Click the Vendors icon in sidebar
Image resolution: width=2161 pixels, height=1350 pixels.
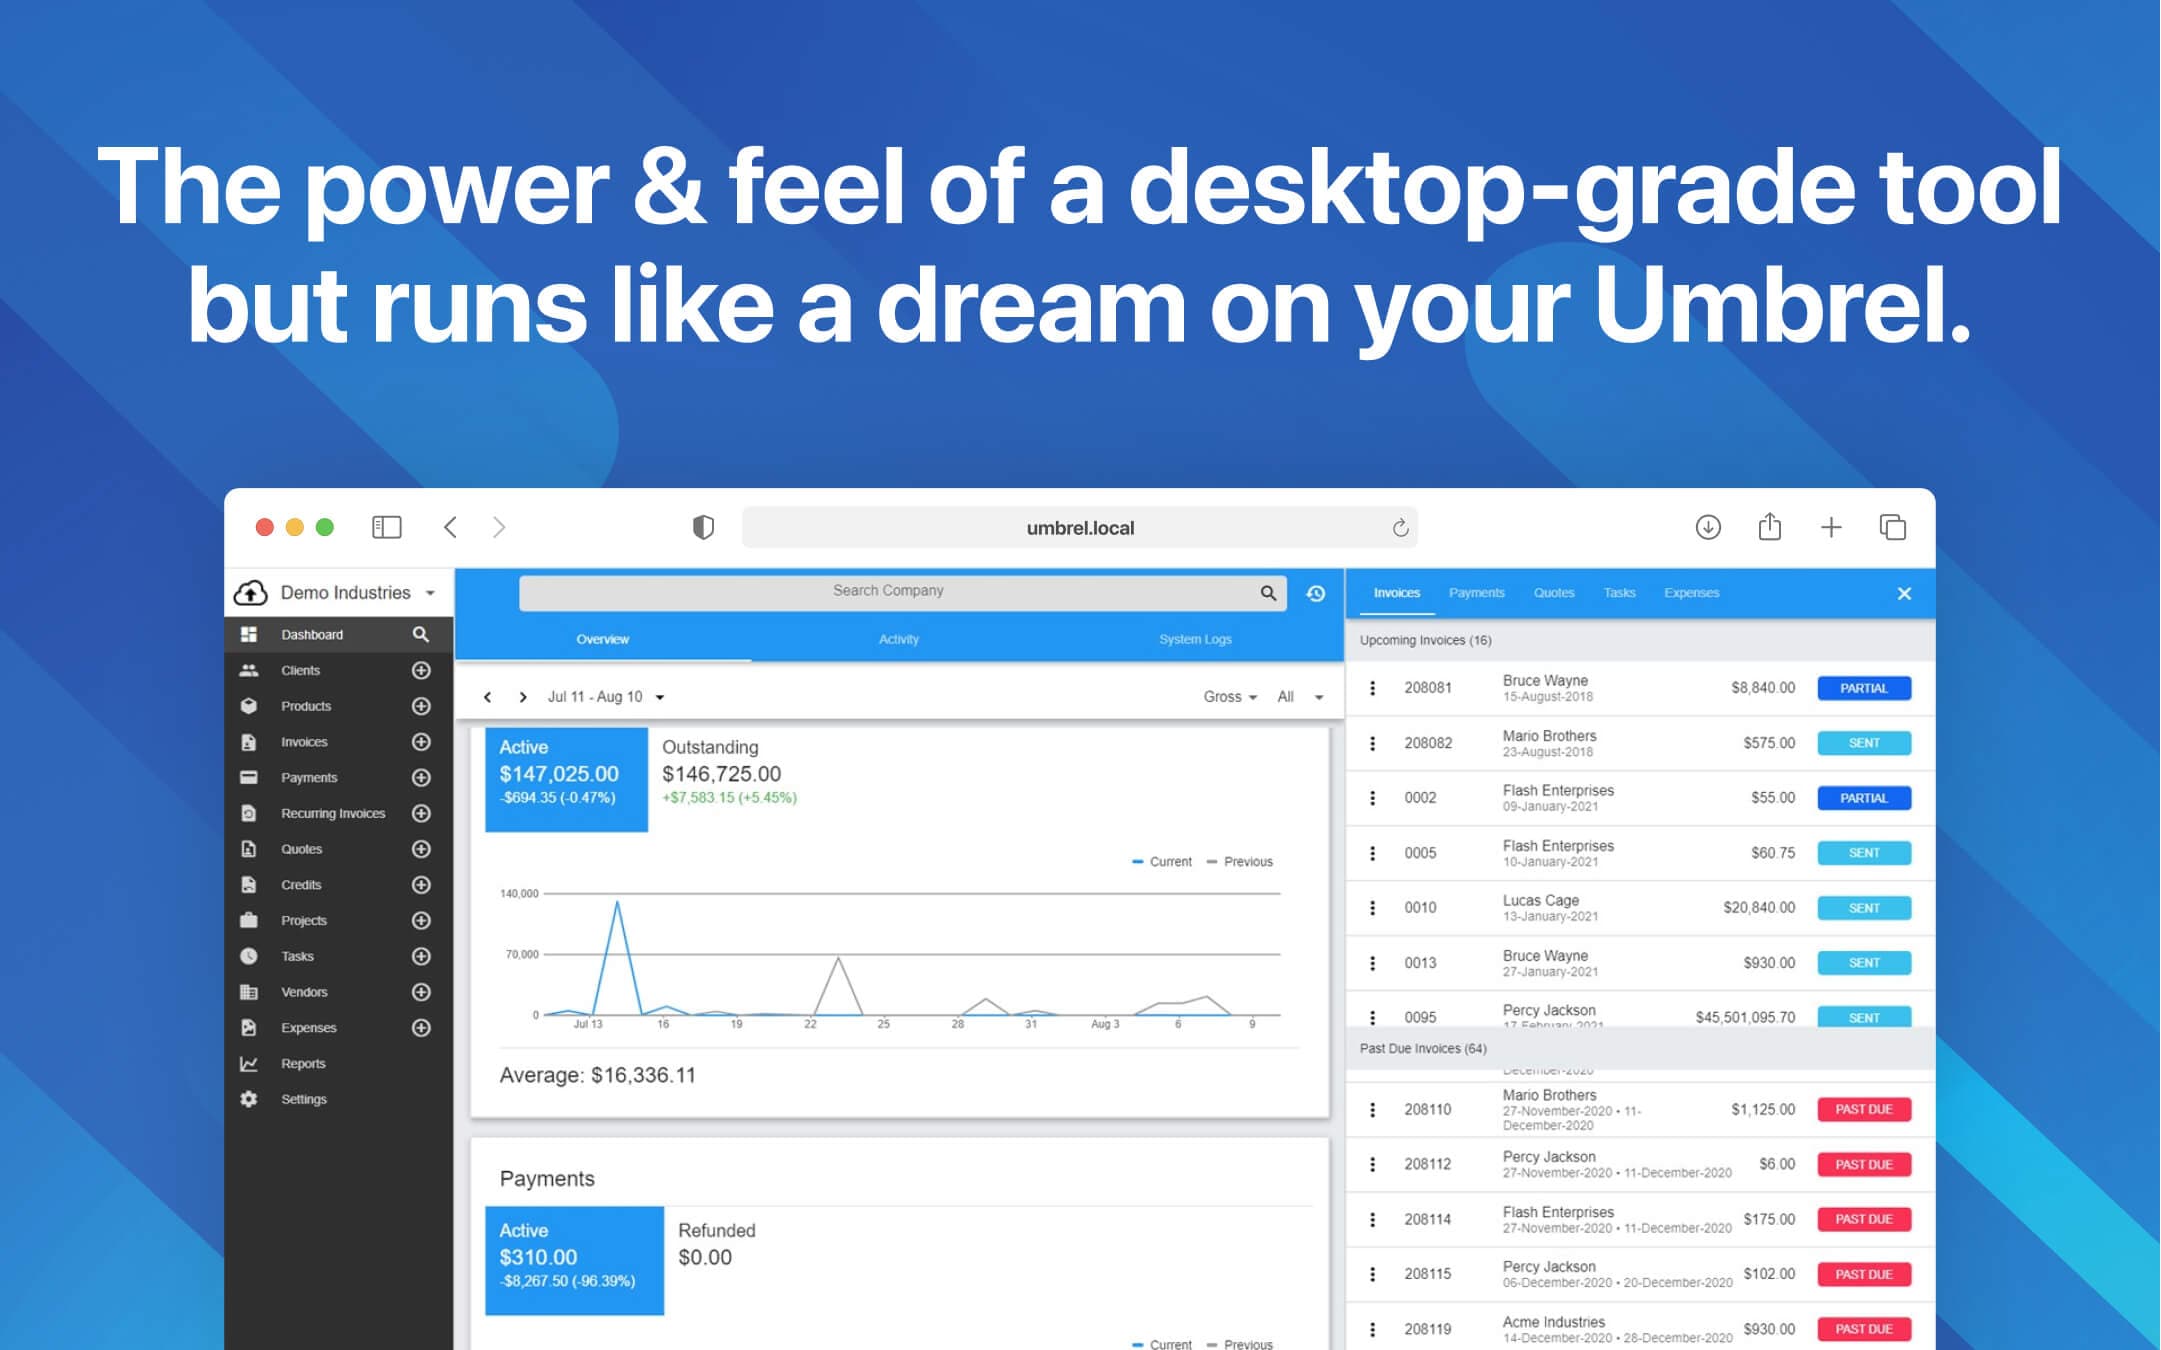(249, 991)
